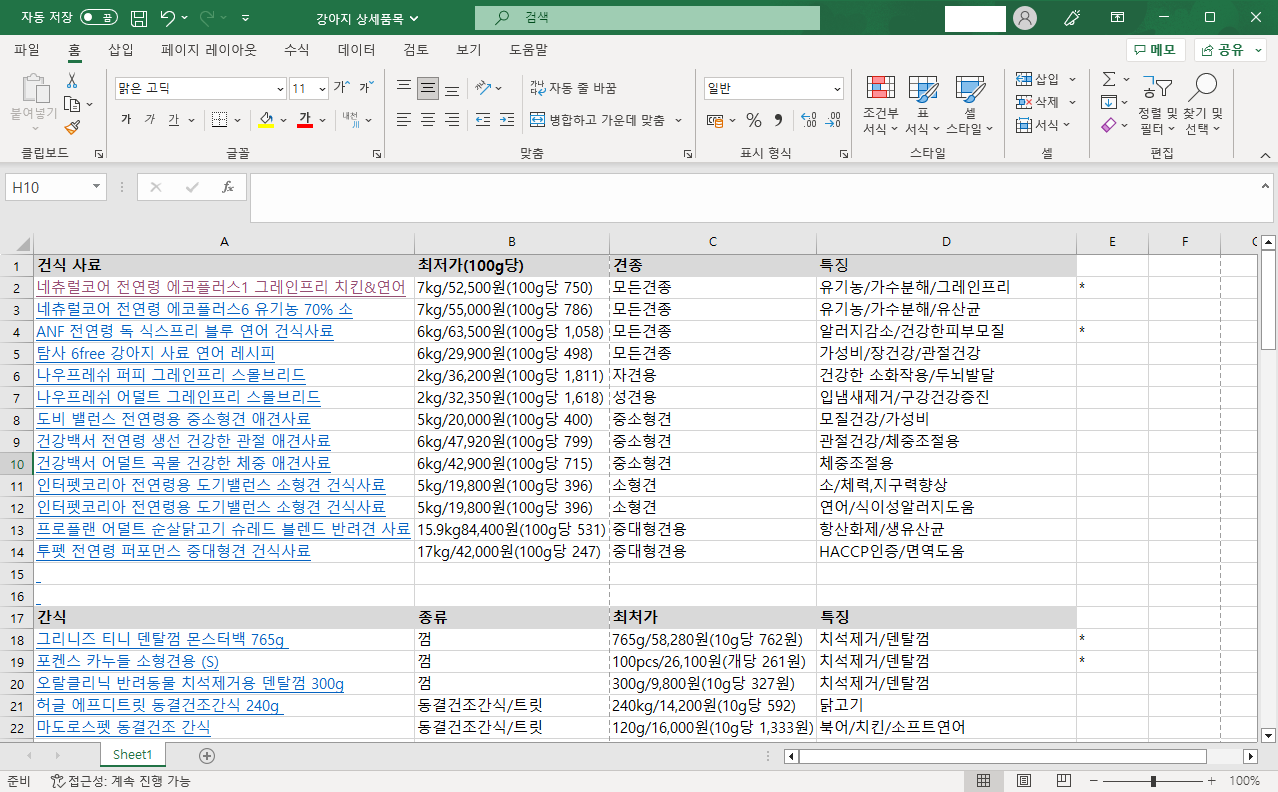Click the text orientation icon

[x=483, y=88]
